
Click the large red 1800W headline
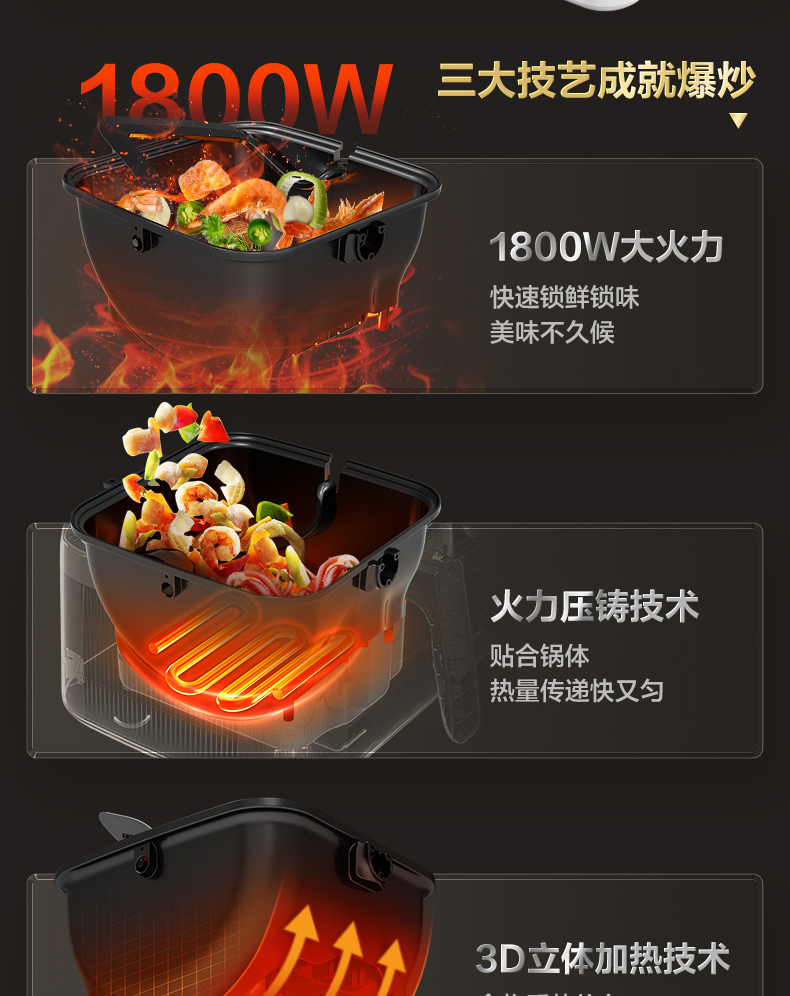coord(236,95)
